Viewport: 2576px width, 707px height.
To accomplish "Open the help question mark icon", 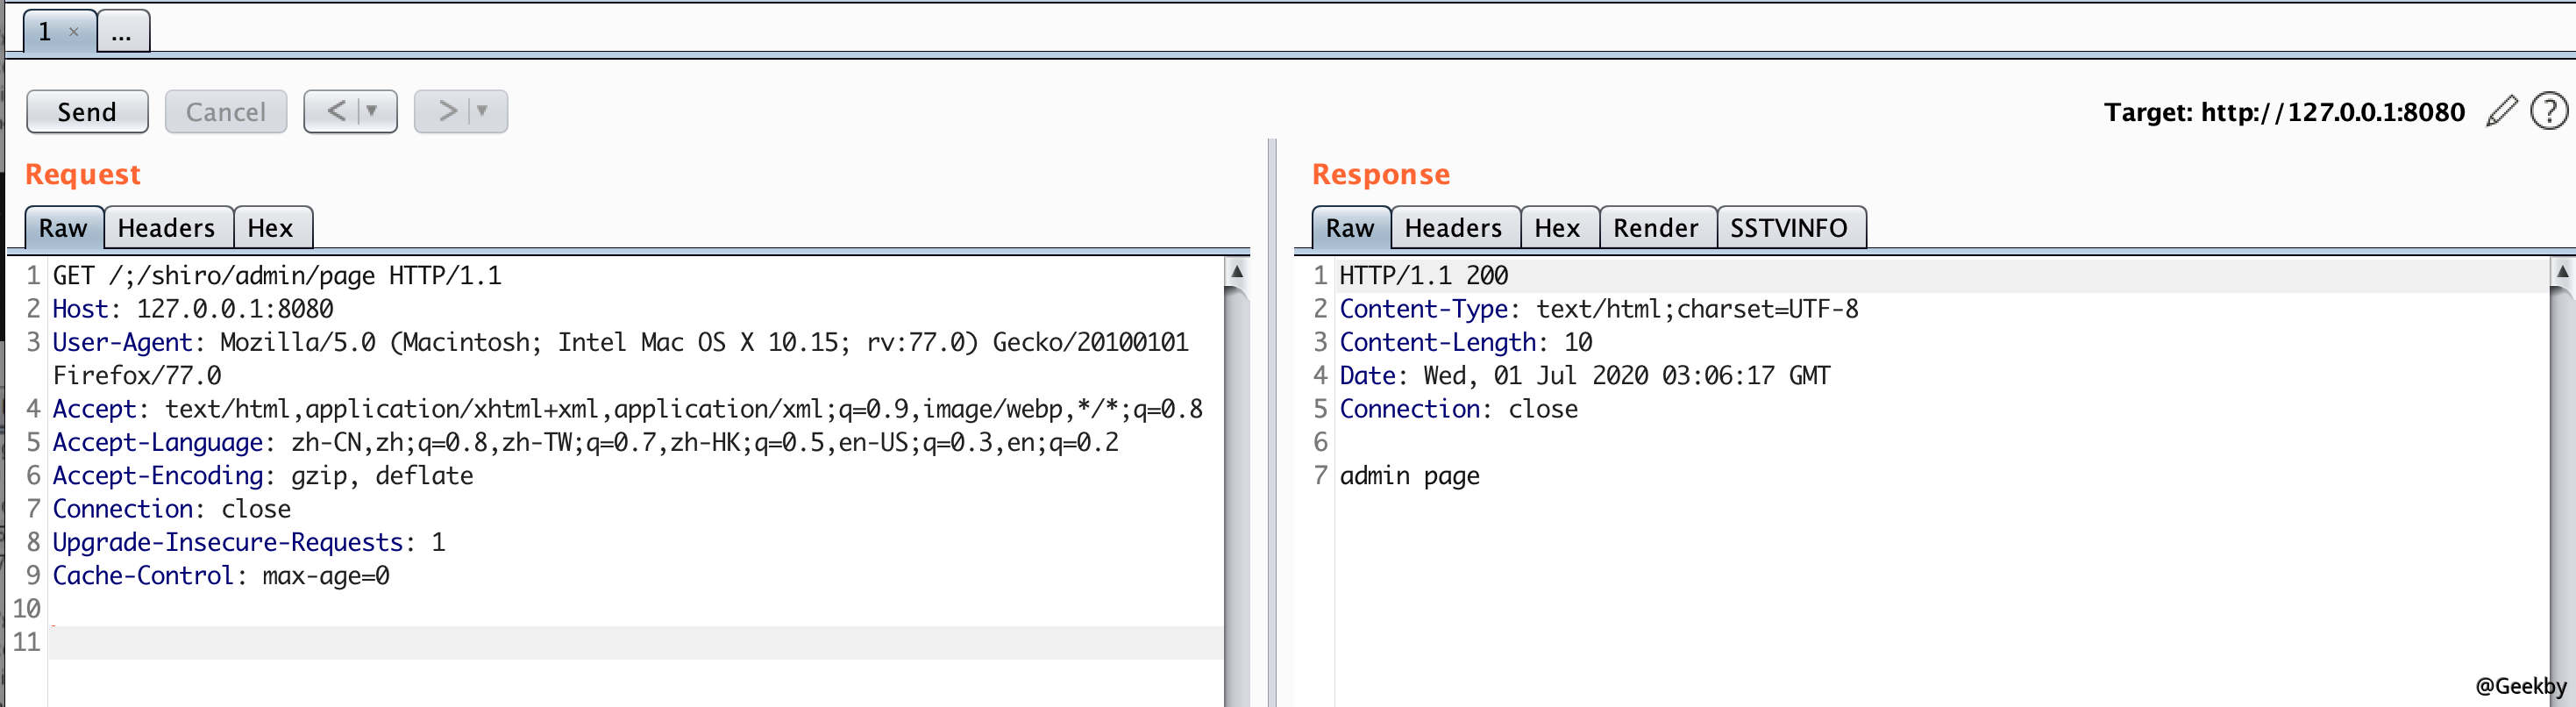I will [x=2548, y=111].
